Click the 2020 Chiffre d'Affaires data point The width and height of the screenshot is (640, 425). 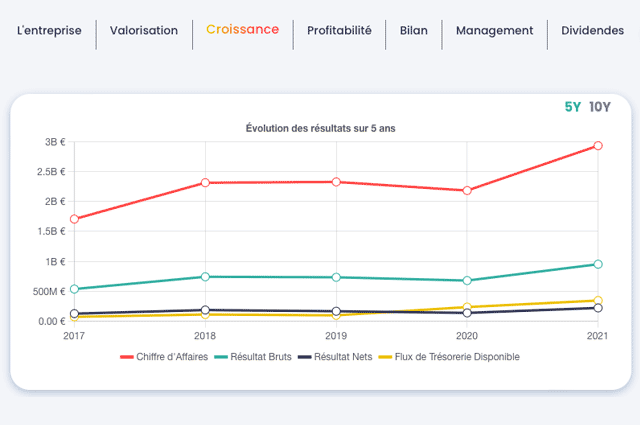467,191
